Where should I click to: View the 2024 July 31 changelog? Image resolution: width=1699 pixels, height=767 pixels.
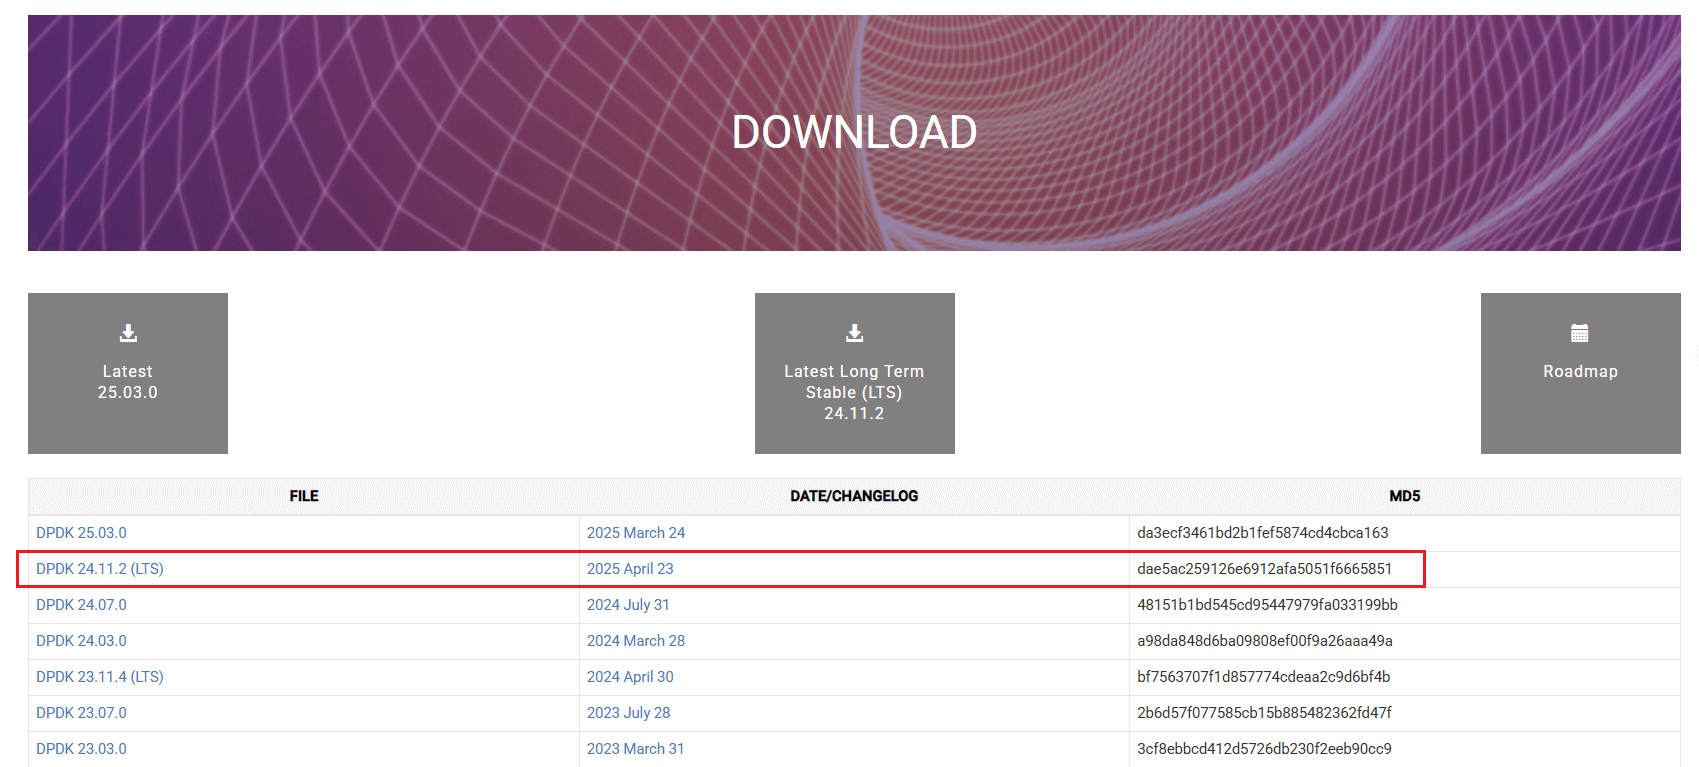coord(628,605)
